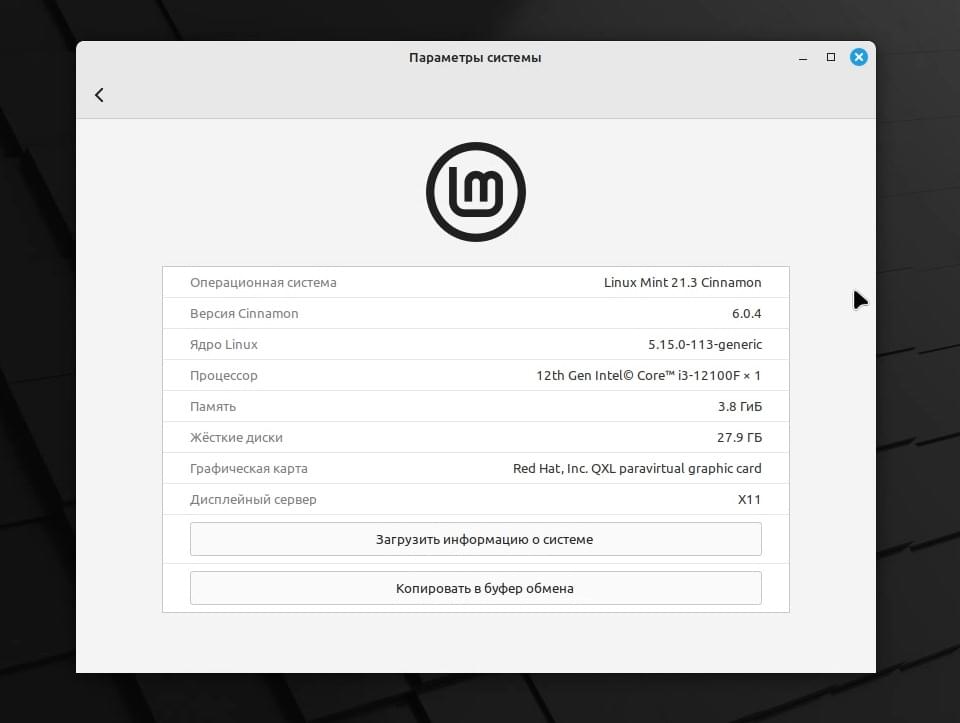The height and width of the screenshot is (723, 960).
Task: Click kernel value 5.15.0-113-generic
Action: tap(705, 345)
